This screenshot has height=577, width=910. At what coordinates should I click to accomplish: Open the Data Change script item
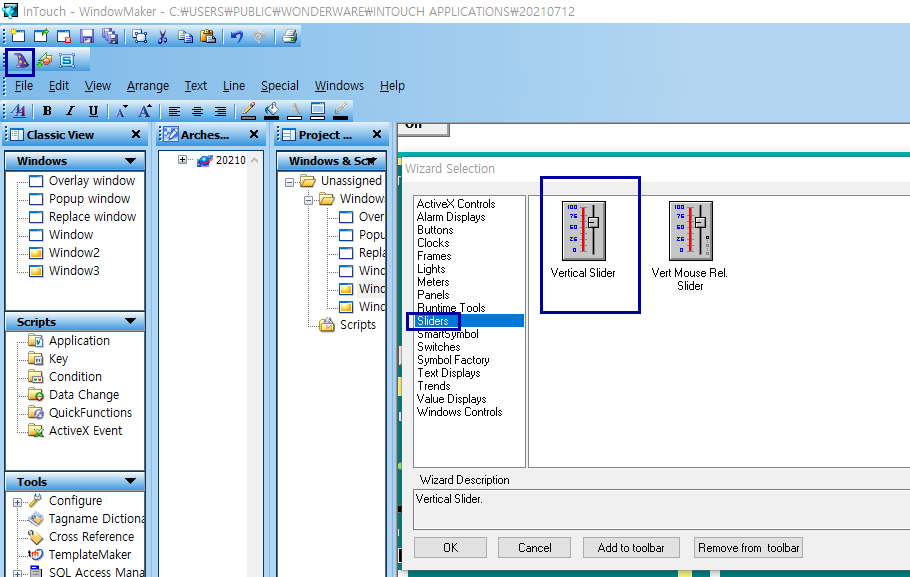(84, 395)
